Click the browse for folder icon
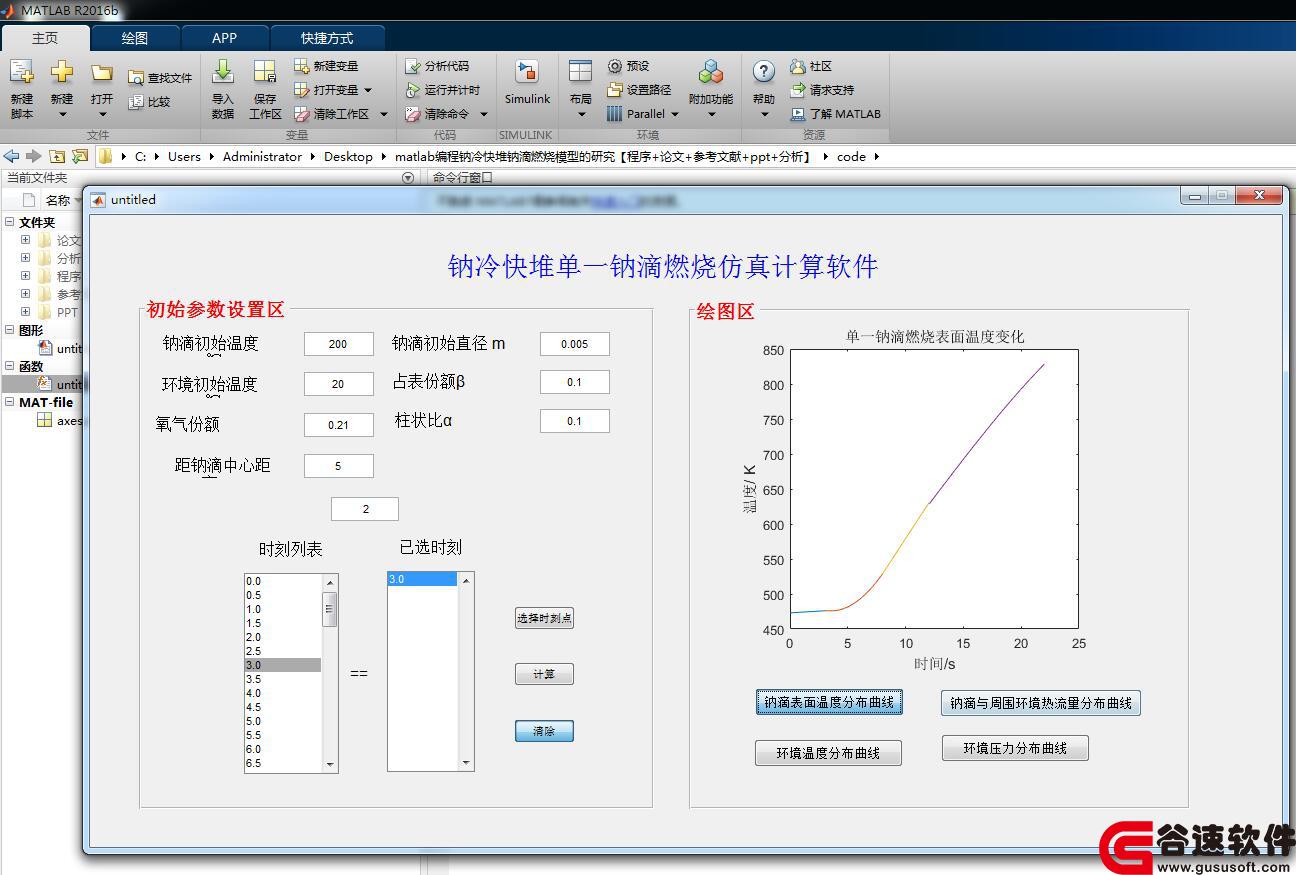Viewport: 1296px width, 875px height. coord(80,156)
